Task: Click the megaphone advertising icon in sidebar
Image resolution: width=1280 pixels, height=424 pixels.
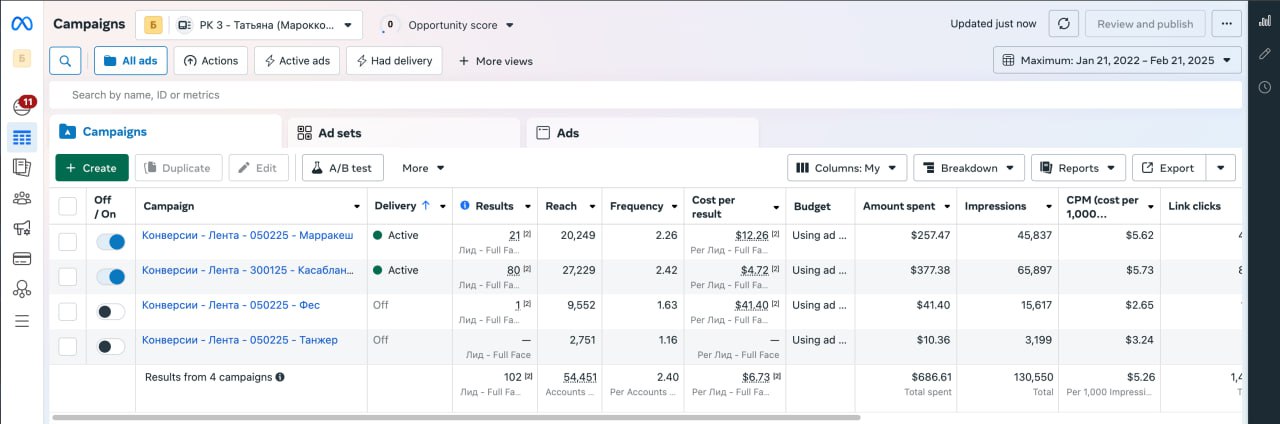Action: pyautogui.click(x=22, y=228)
